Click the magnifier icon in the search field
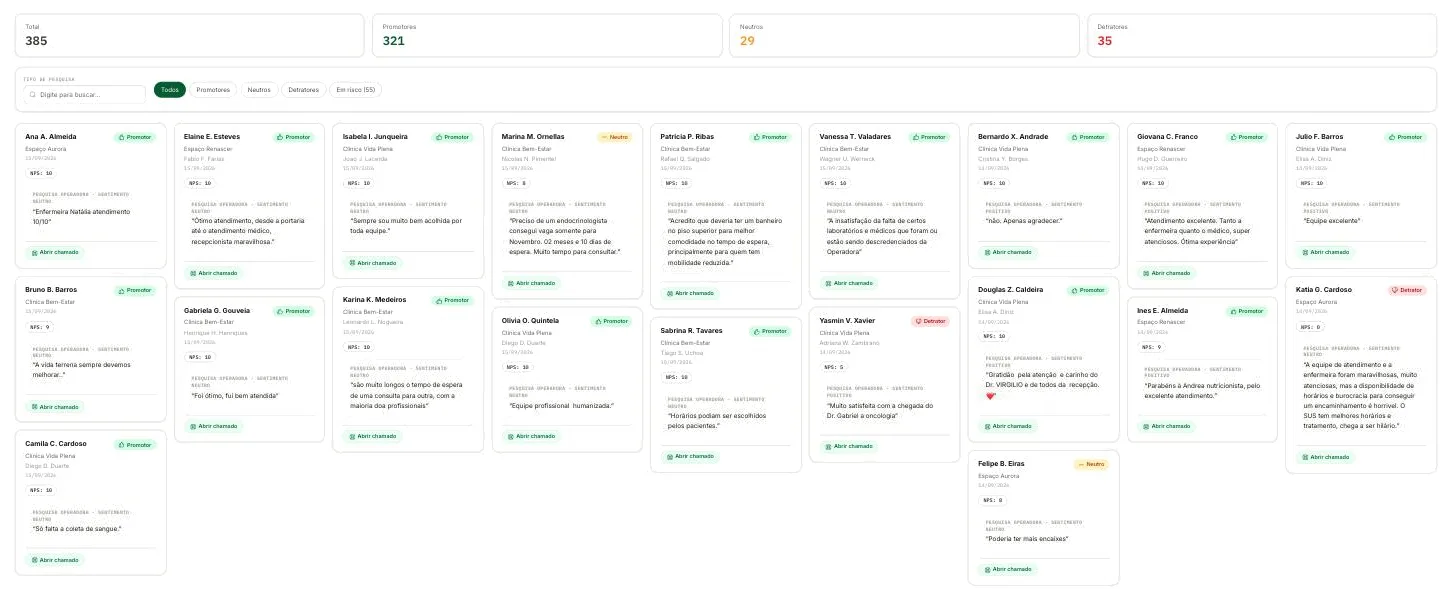 coord(33,94)
